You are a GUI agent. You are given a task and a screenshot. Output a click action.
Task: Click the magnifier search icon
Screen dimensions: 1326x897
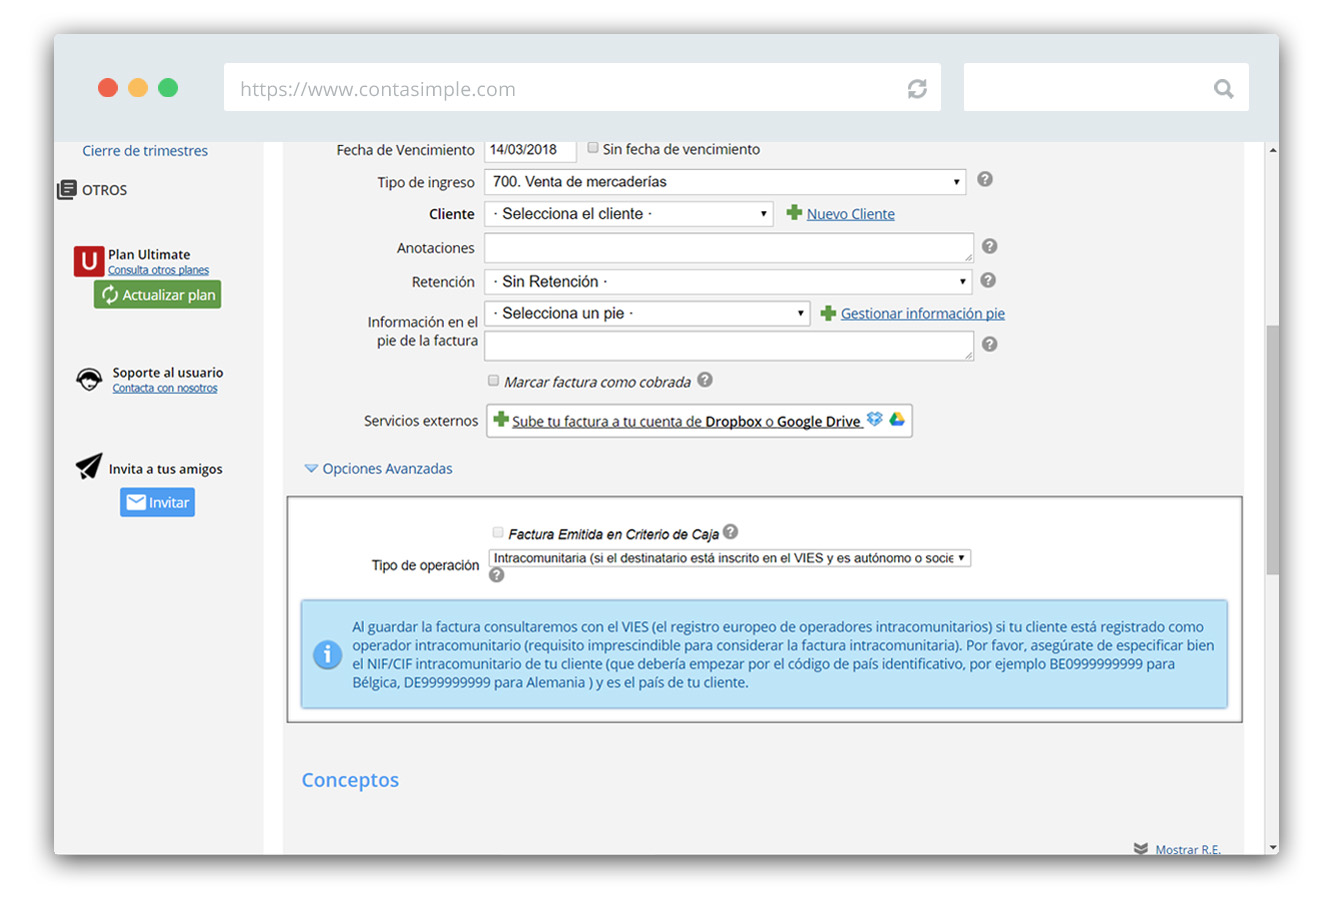point(1223,89)
